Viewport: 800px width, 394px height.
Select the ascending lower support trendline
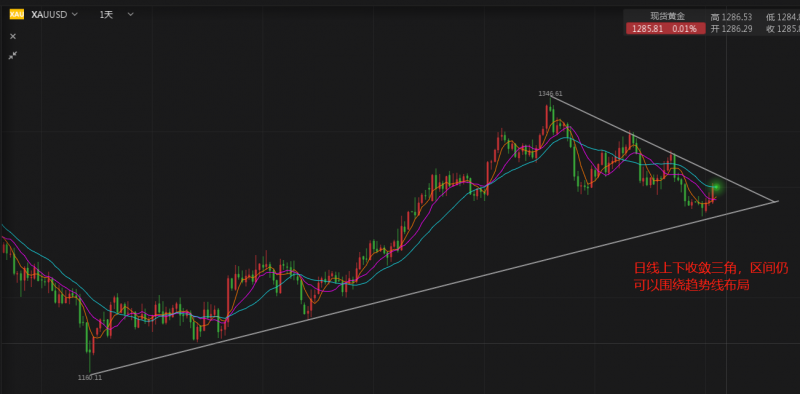pyautogui.click(x=434, y=287)
